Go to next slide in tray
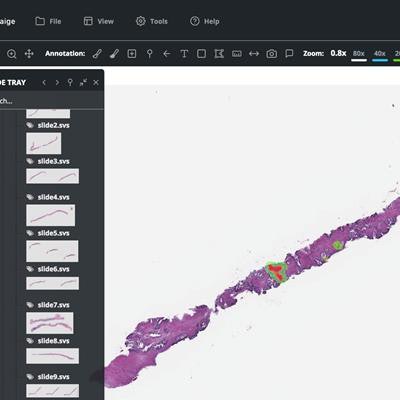Viewport: 400px width, 400px height. tap(57, 83)
